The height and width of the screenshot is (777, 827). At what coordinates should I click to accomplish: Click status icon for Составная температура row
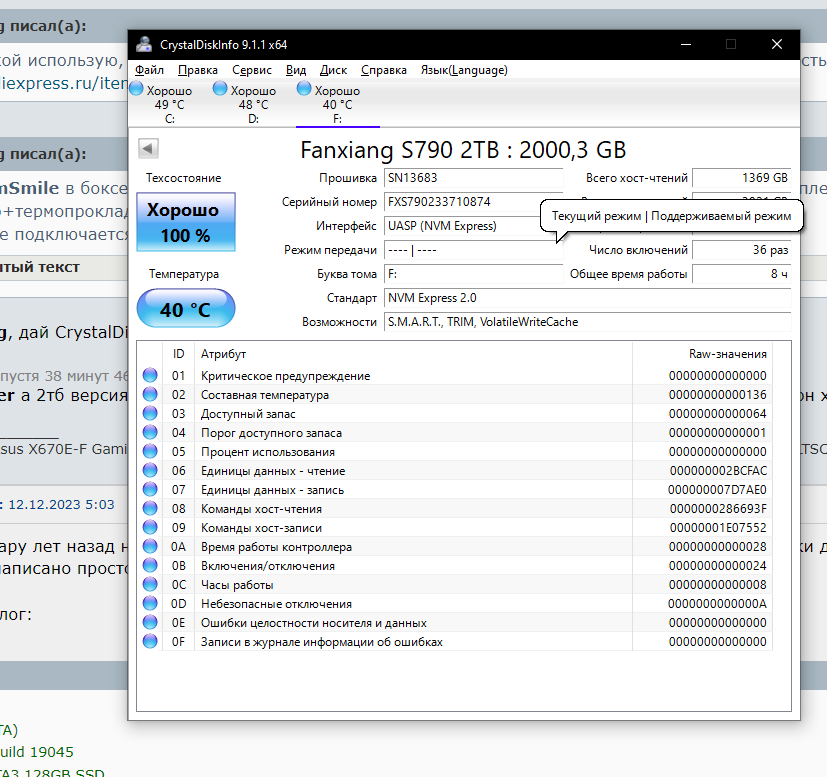(x=150, y=394)
